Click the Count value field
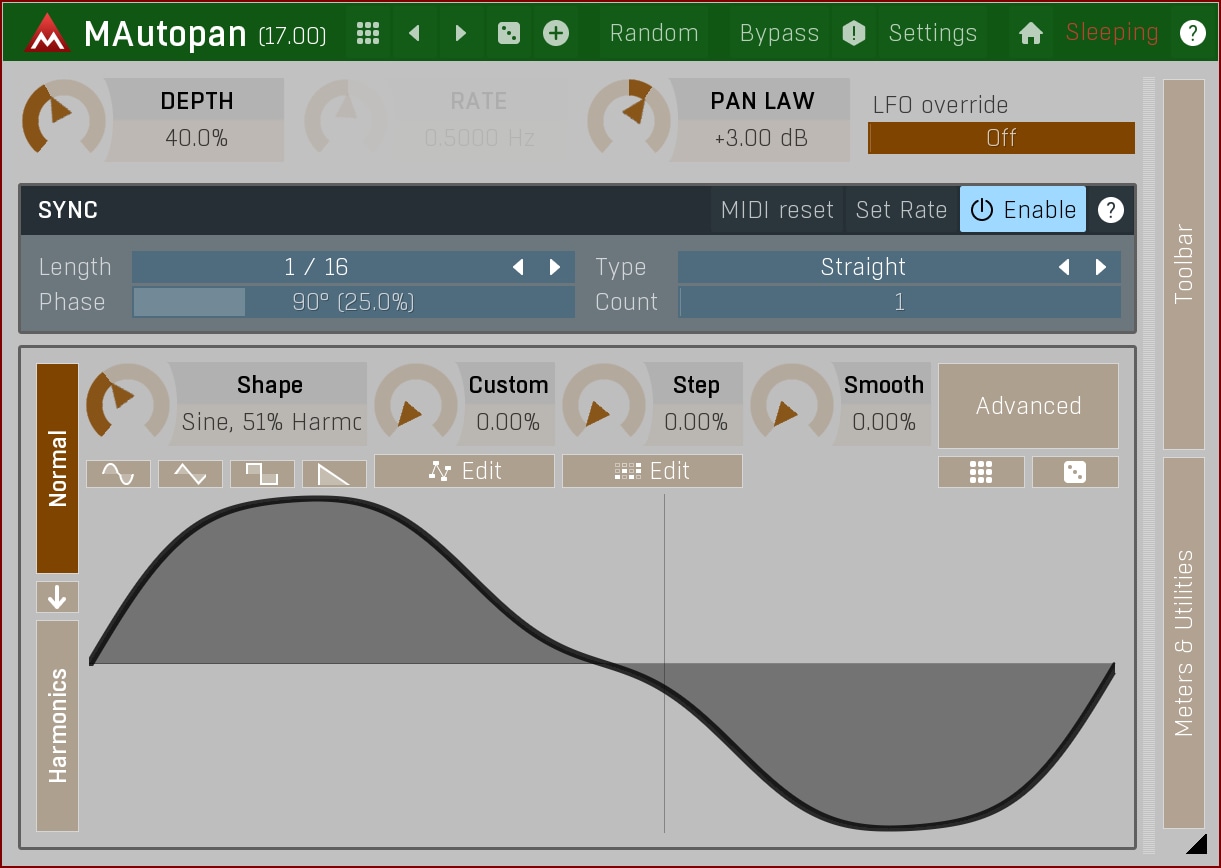1221x868 pixels. pos(899,302)
